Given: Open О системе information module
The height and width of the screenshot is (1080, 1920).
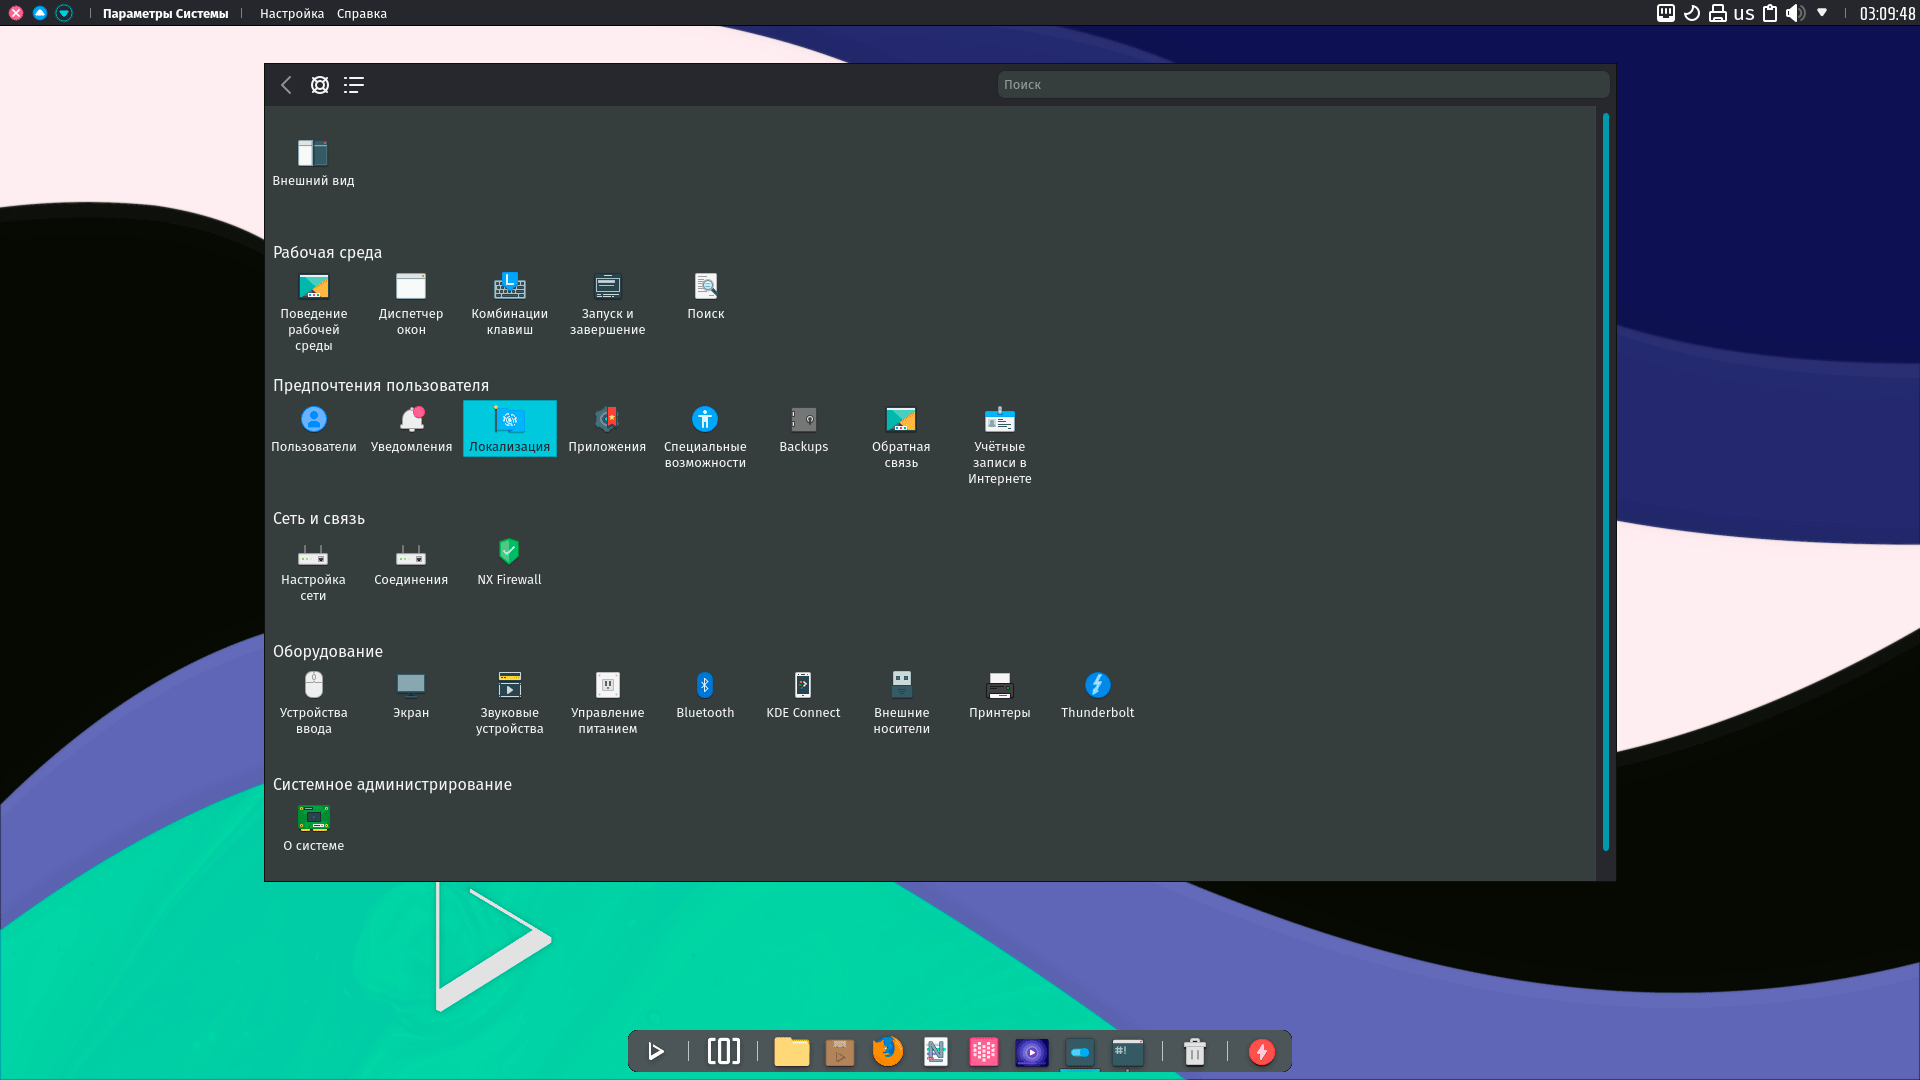Looking at the screenshot, I should [x=313, y=827].
